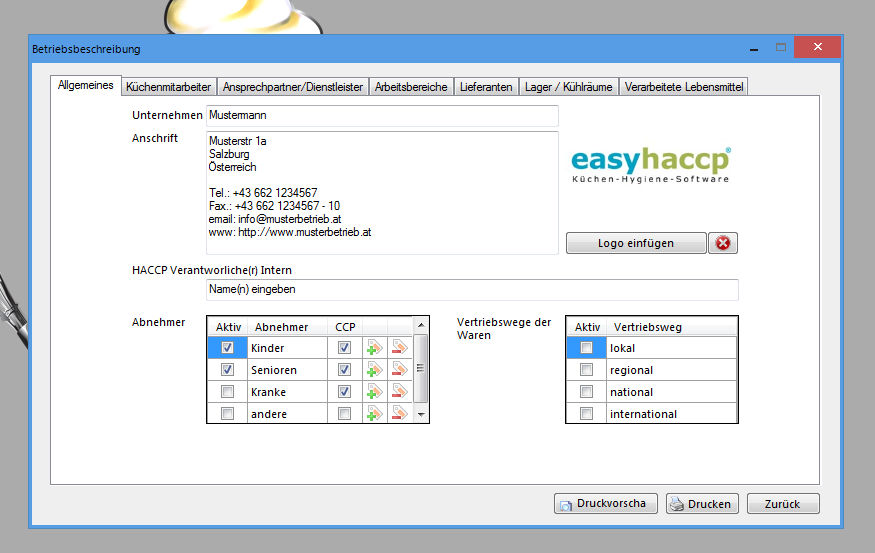Open the Druckvorschau print preview

(605, 503)
